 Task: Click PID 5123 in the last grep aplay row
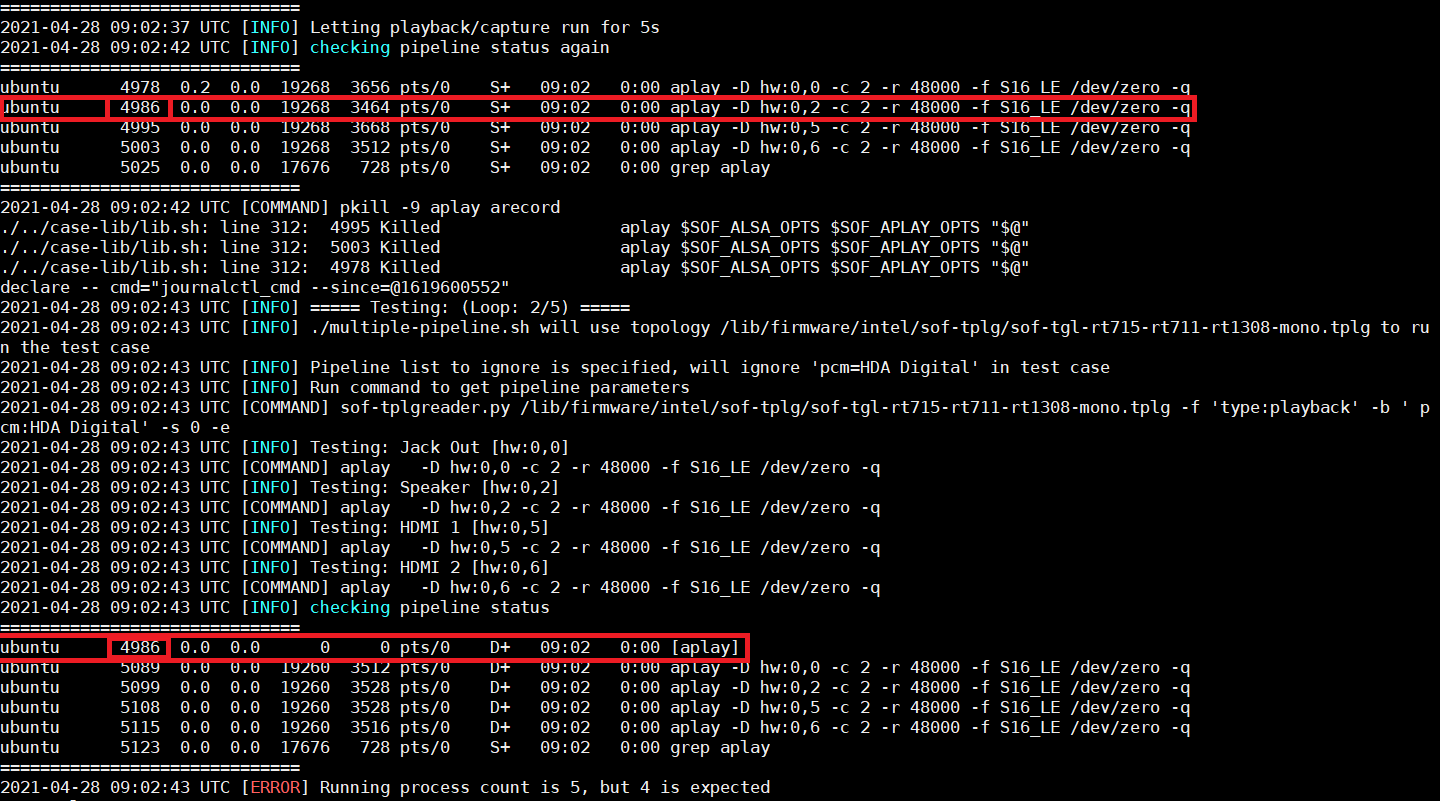(x=140, y=748)
